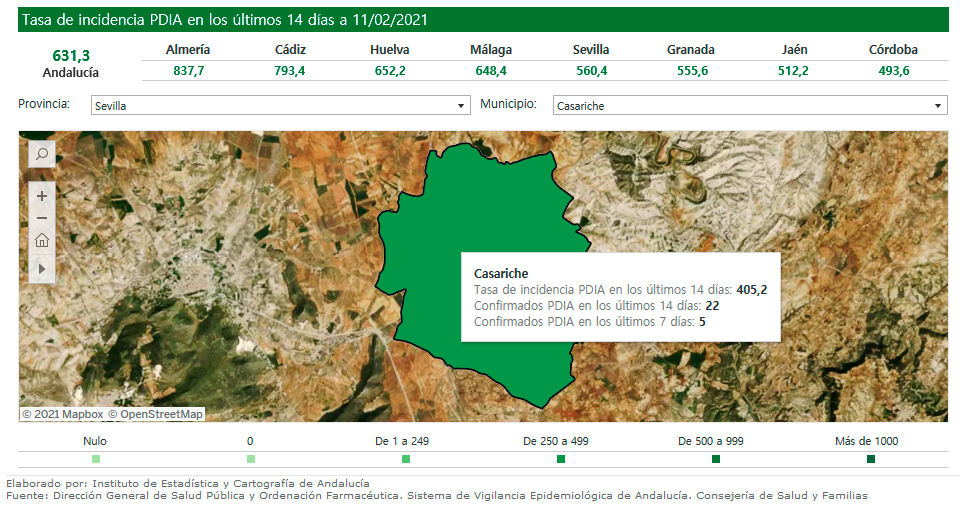Screen dimensions: 960x510
Task: Open the Mapbox attribution link
Action: (77, 414)
